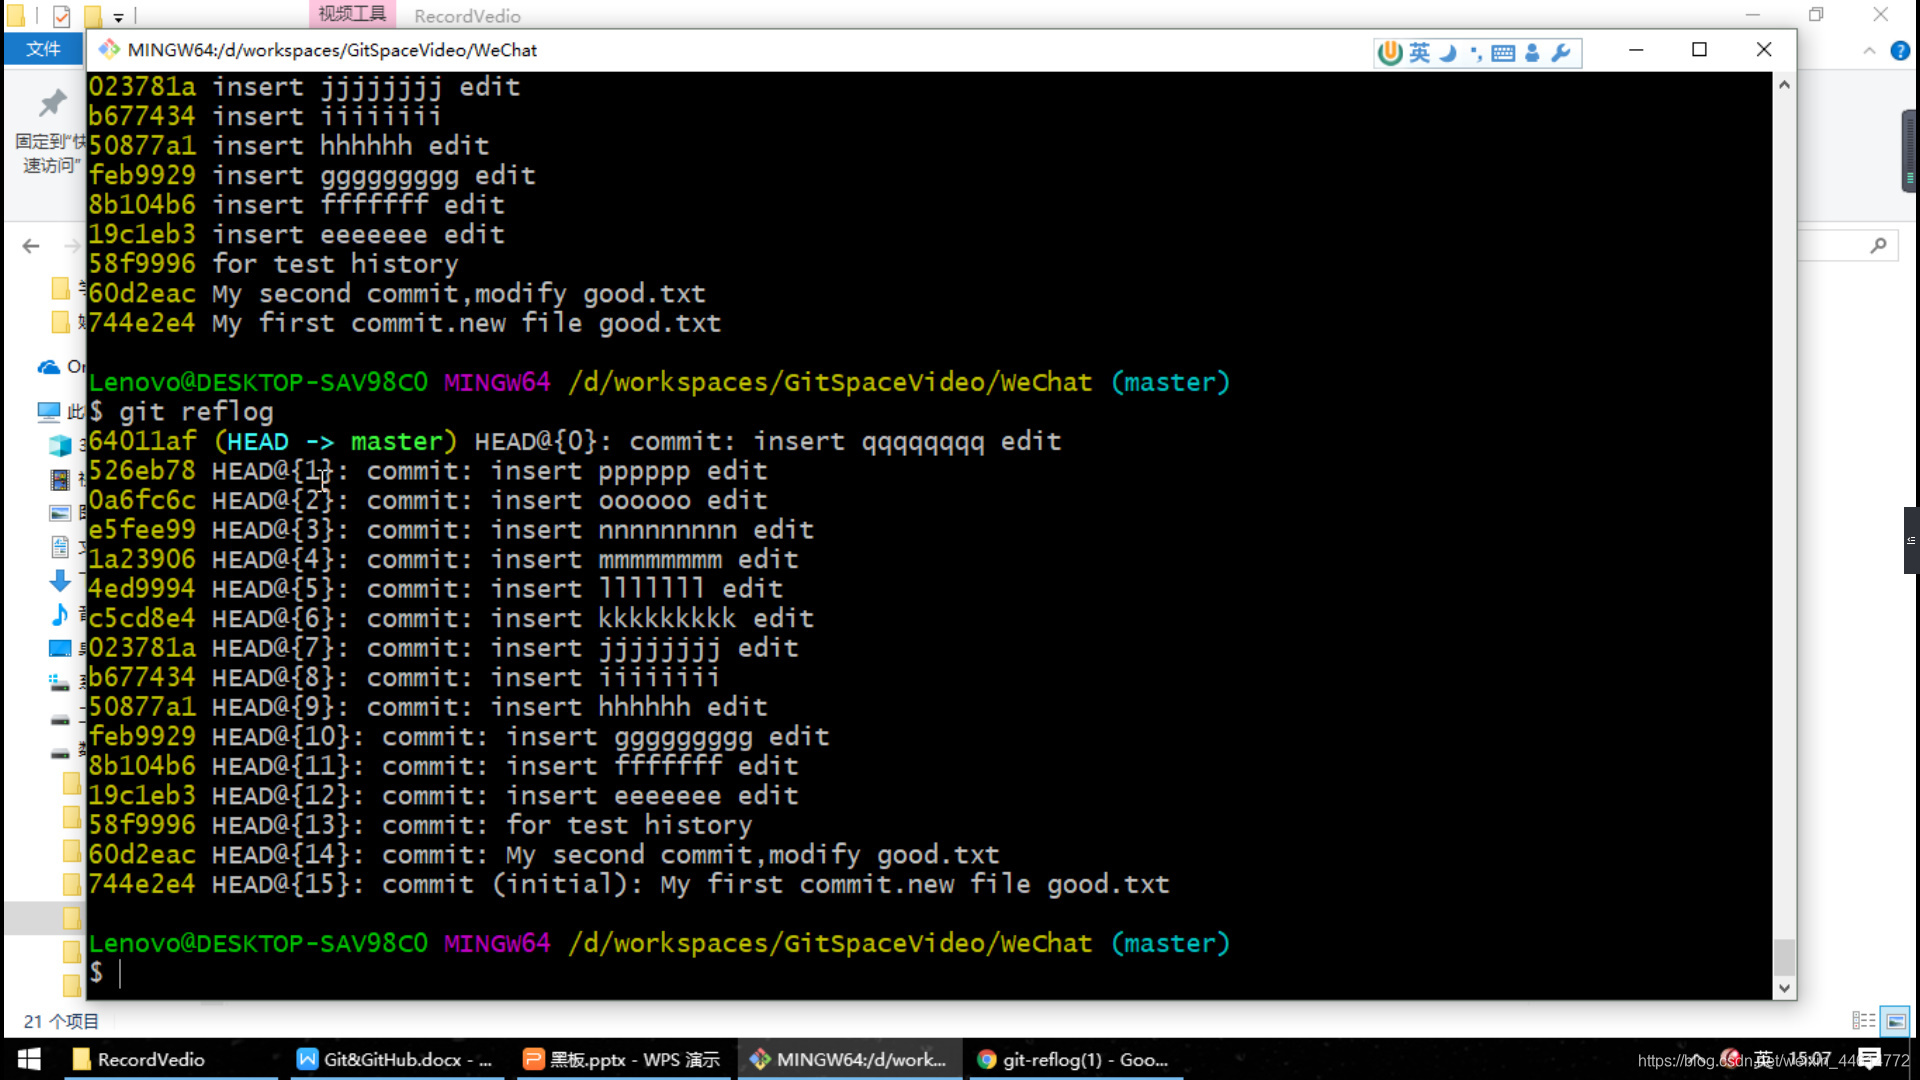1920x1080 pixels.
Task: Expand the quick access toolbar dropdown
Action: click(x=118, y=17)
